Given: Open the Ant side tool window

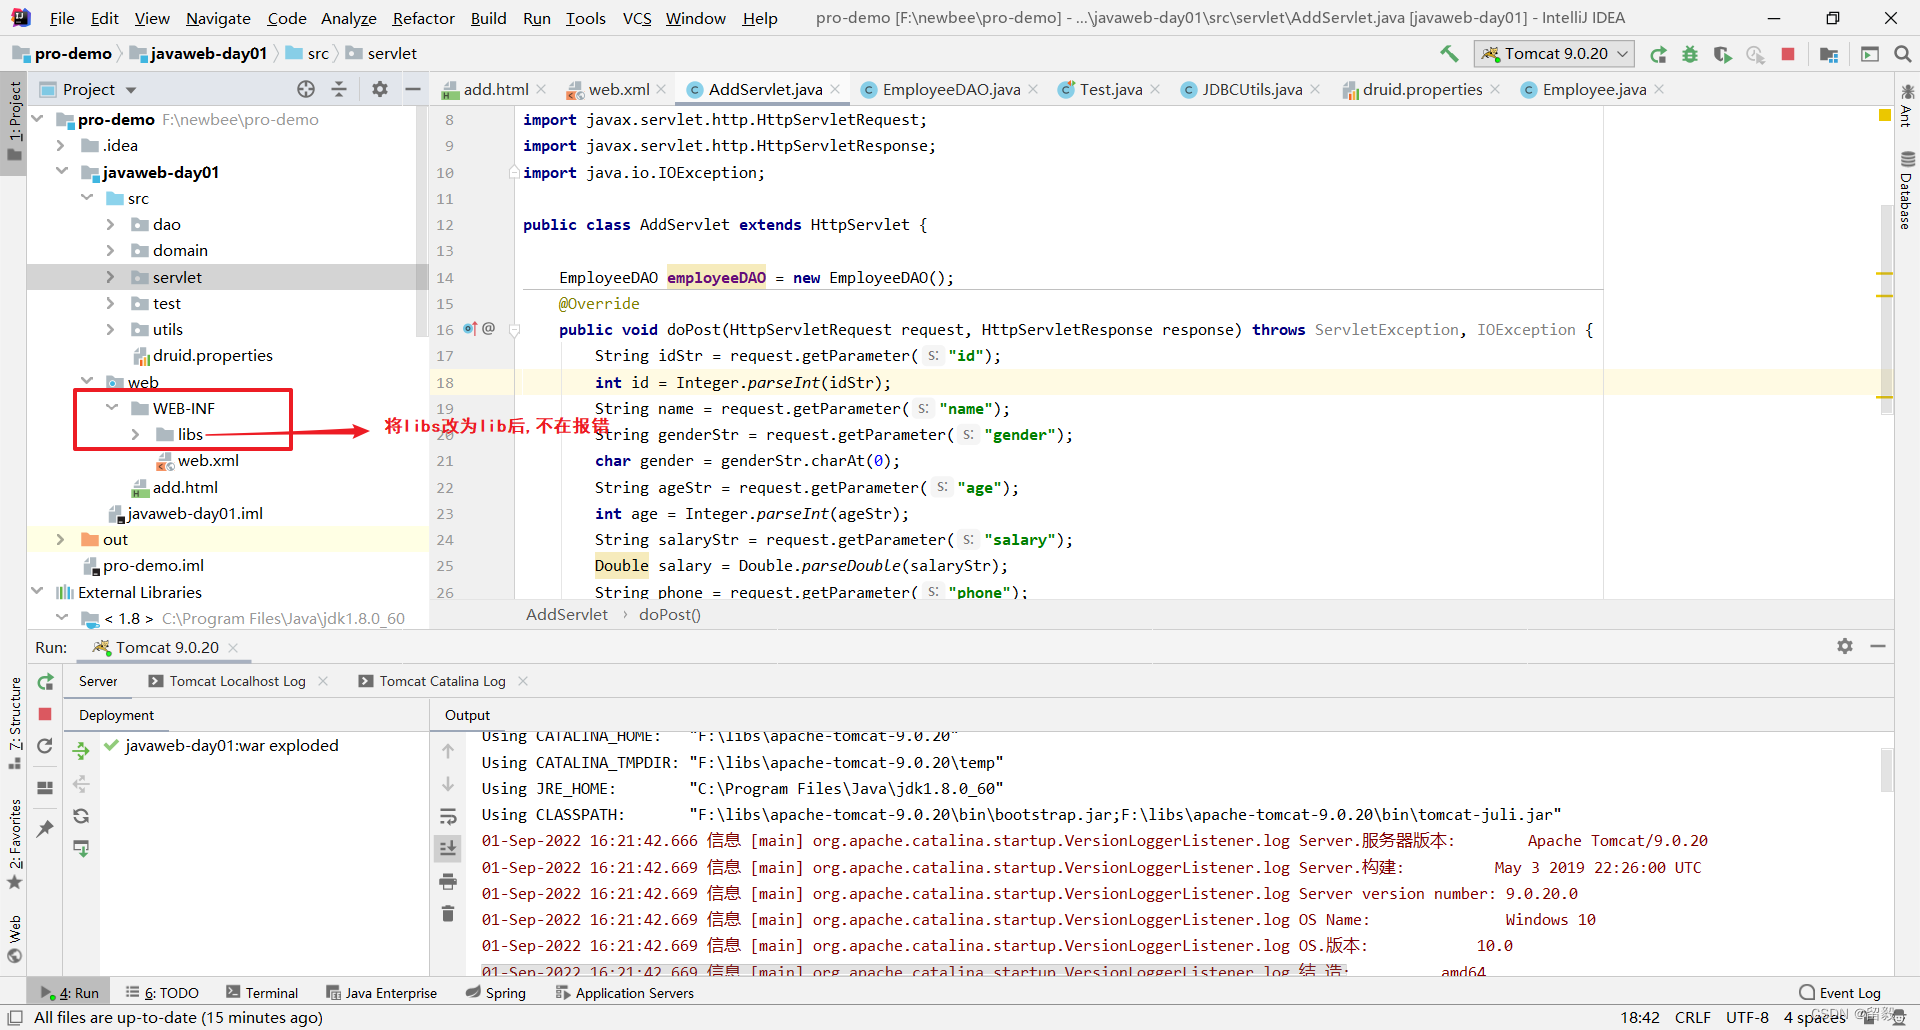Looking at the screenshot, I should point(1907,105).
